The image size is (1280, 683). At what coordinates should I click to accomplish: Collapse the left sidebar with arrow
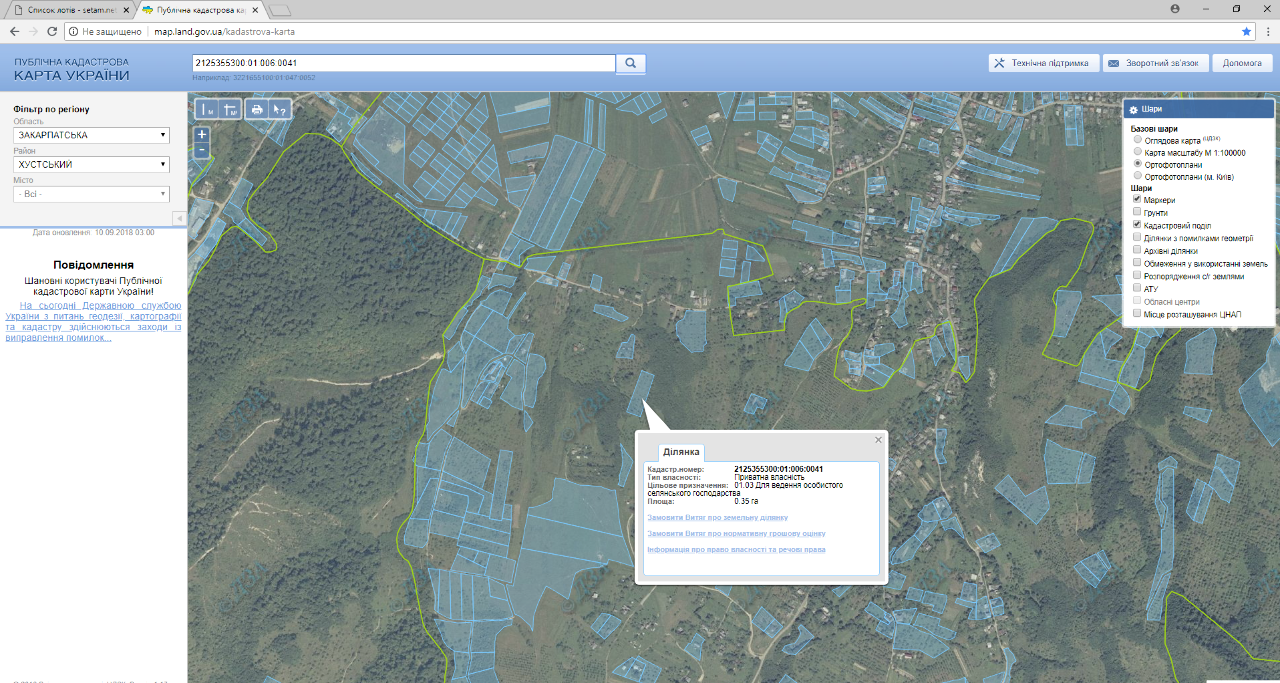point(179,218)
